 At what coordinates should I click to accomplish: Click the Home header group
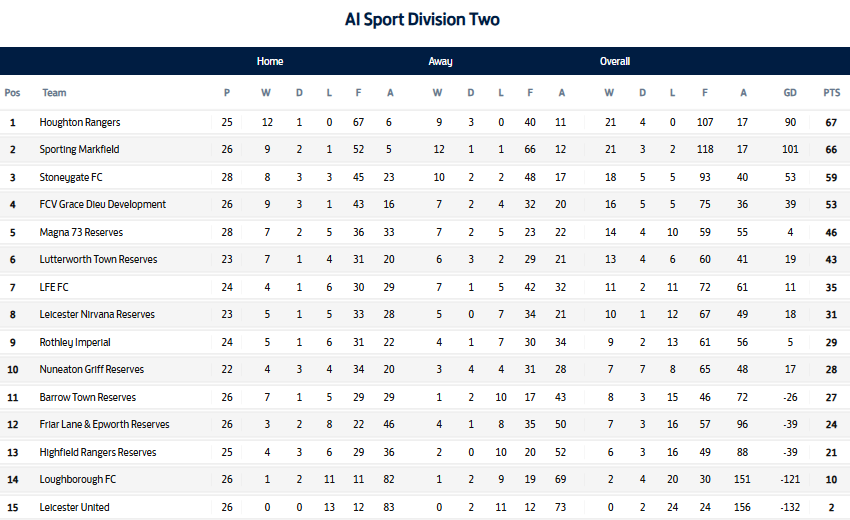pos(270,61)
